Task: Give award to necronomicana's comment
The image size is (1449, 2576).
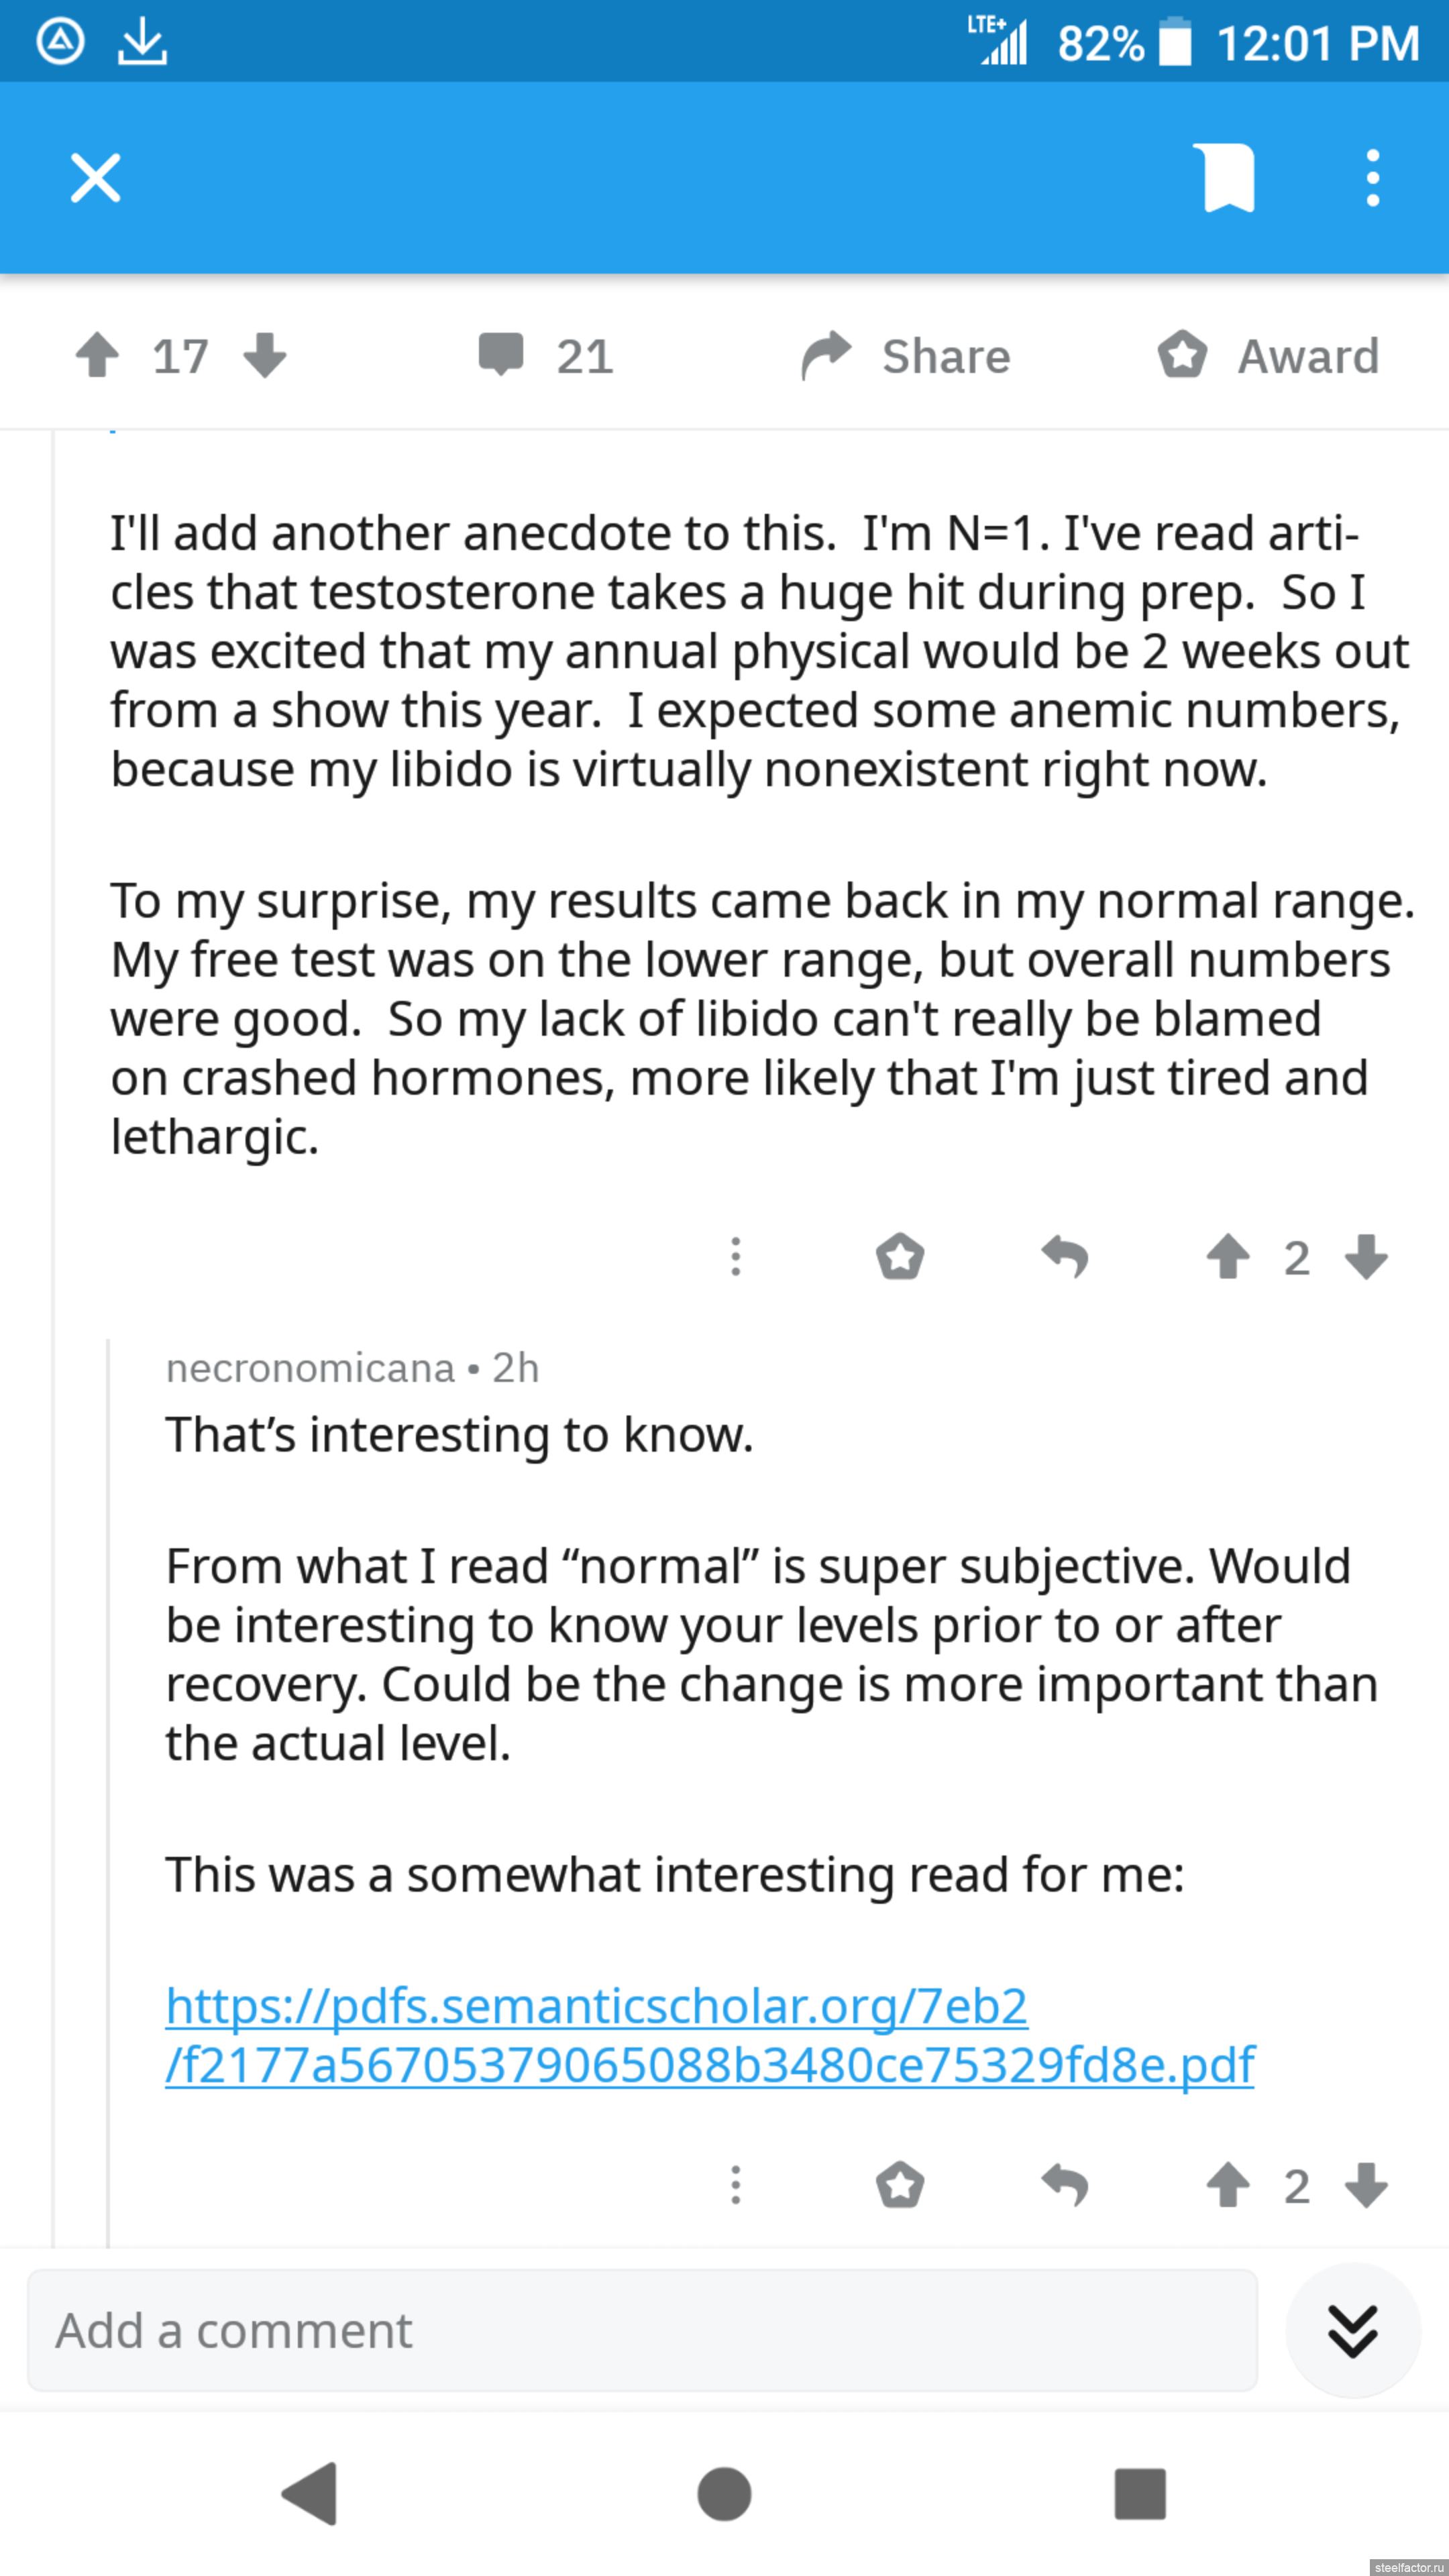Action: coord(900,2185)
